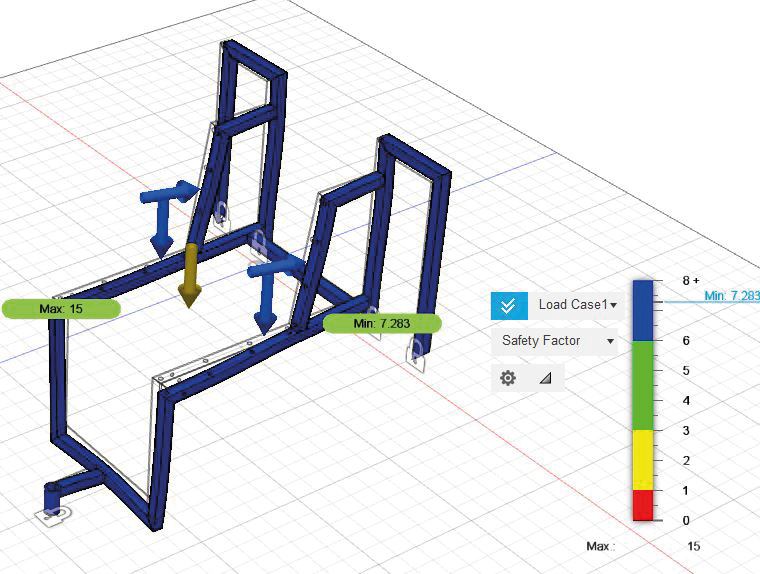This screenshot has width=760, height=574.
Task: Click the legend maximum value 15
Action: click(x=693, y=546)
